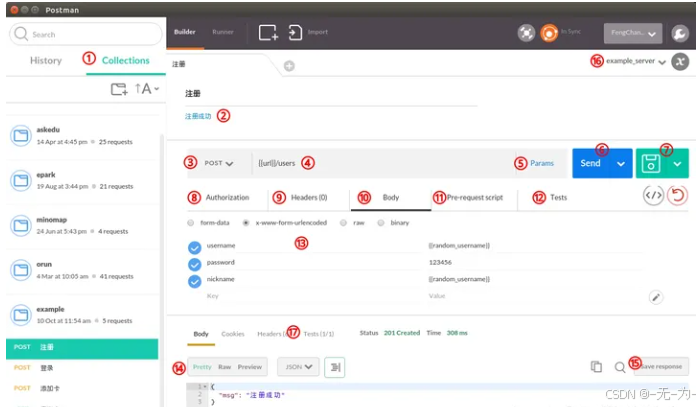Open the JSON response format dropdown
The width and height of the screenshot is (700, 407).
pyautogui.click(x=298, y=367)
